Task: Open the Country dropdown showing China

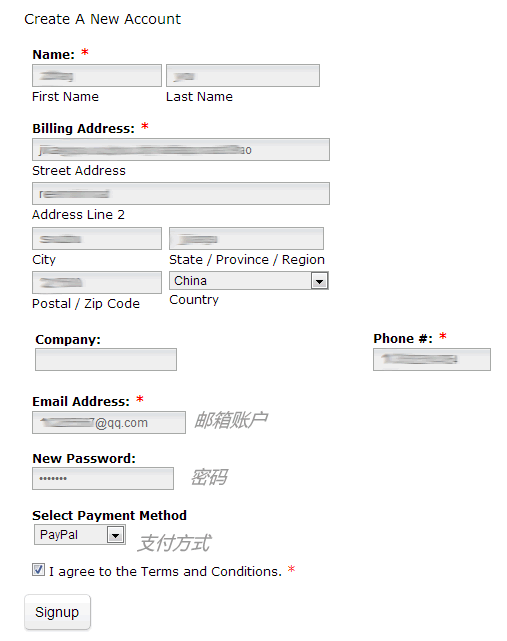Action: (x=249, y=281)
